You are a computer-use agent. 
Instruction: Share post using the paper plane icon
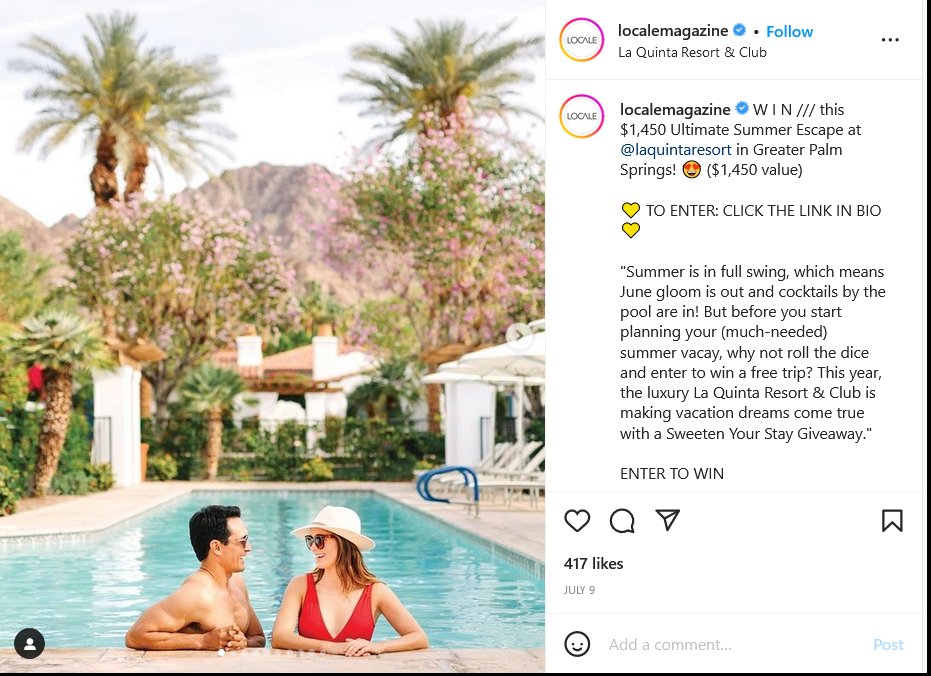click(667, 520)
